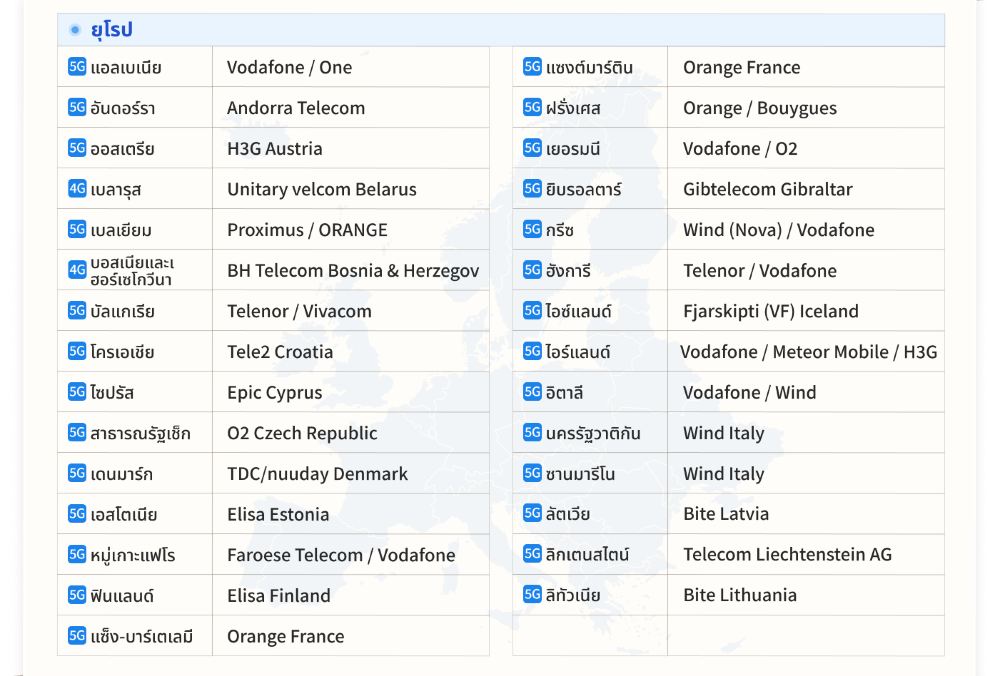Screen dimensions: 1000x676
Task: Click the 5G badge next to แอลเบเนีย
Action: pos(77,67)
